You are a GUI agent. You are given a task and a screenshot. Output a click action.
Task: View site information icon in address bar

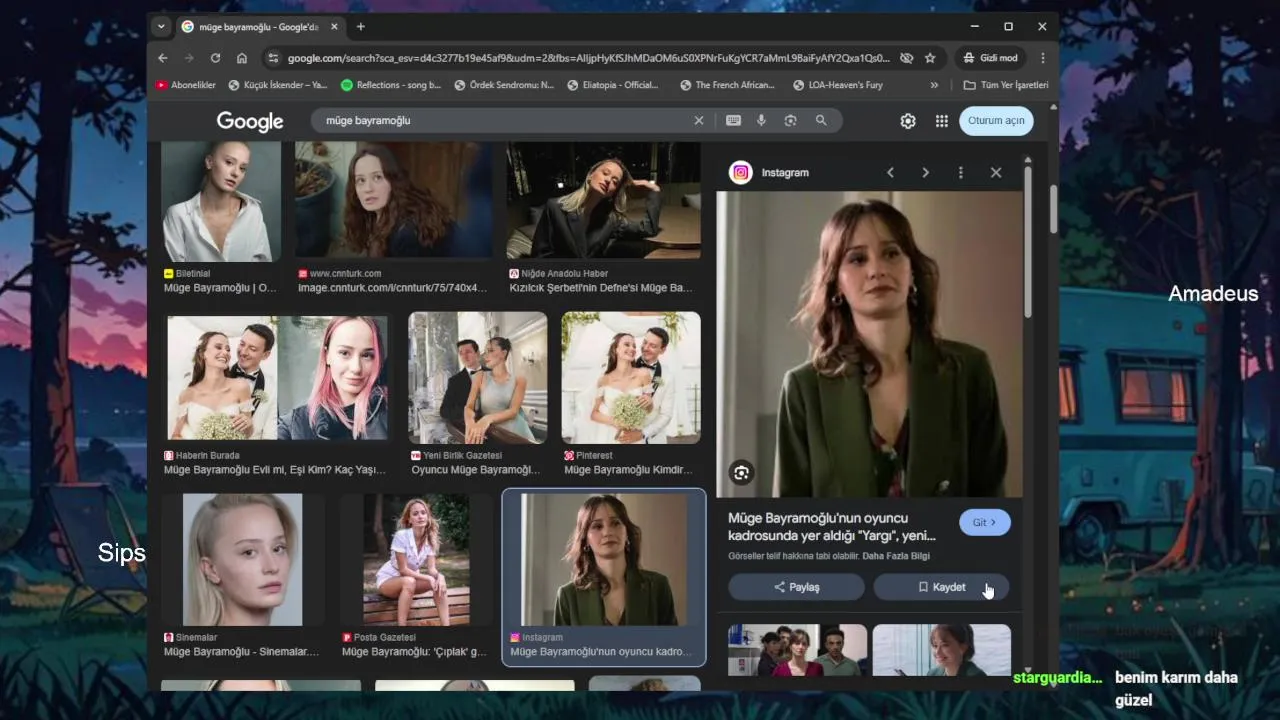click(x=273, y=58)
